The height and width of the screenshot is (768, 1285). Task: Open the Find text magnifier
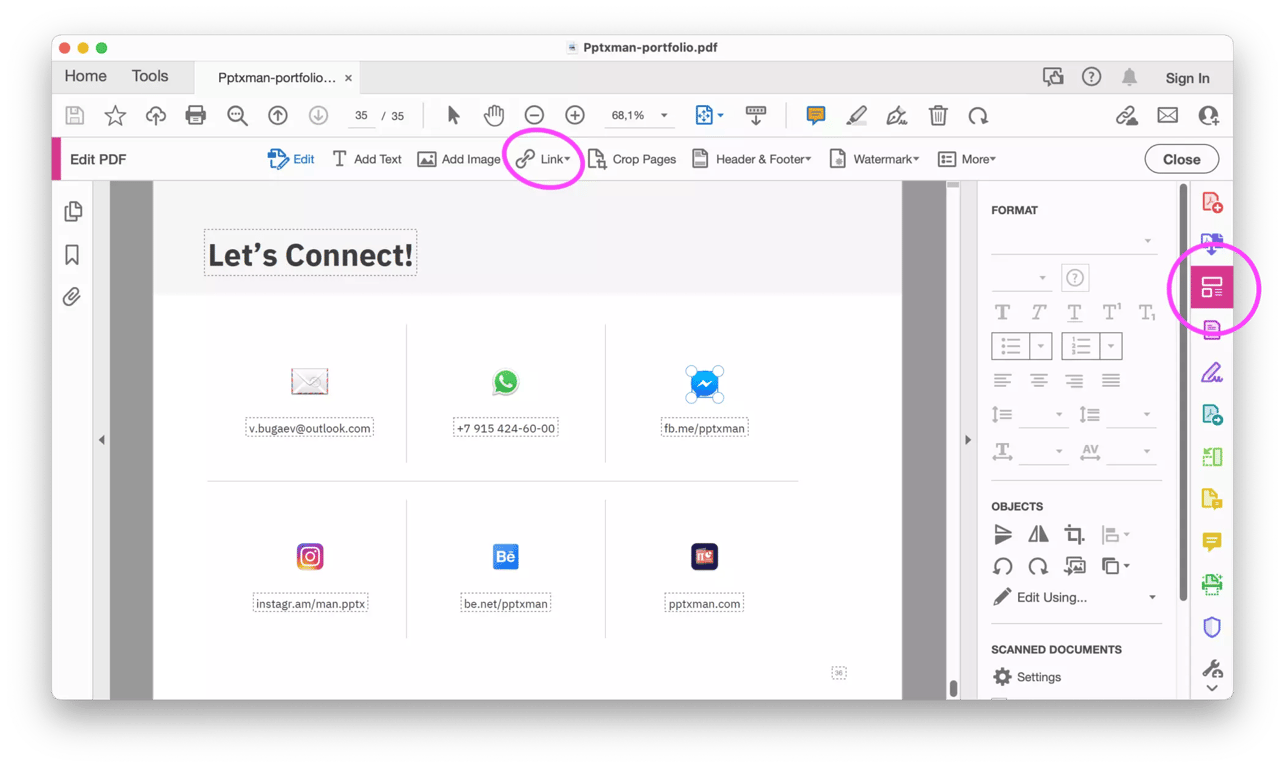(x=237, y=116)
